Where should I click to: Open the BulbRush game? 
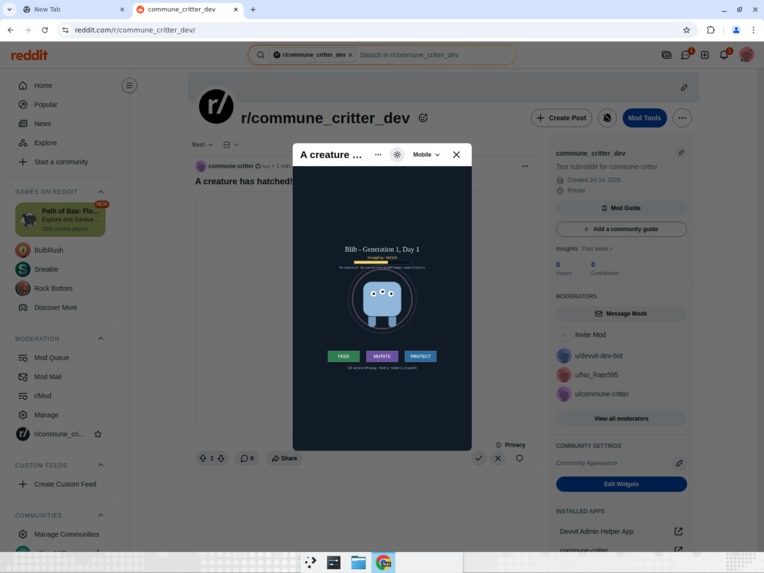tap(49, 250)
